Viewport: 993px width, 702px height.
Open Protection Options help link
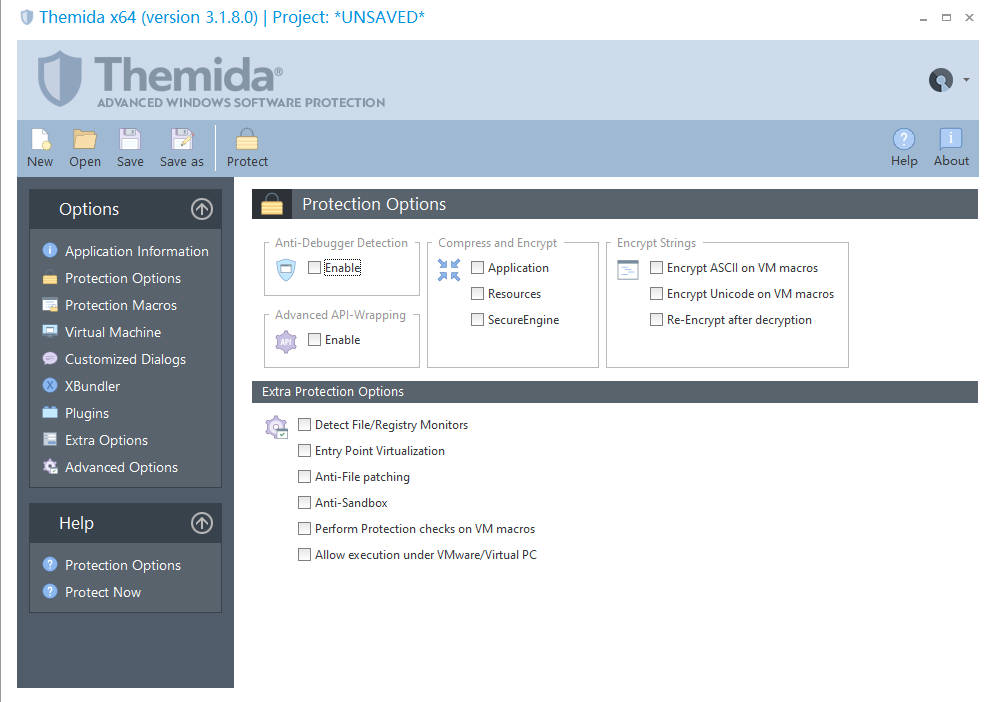(x=122, y=565)
